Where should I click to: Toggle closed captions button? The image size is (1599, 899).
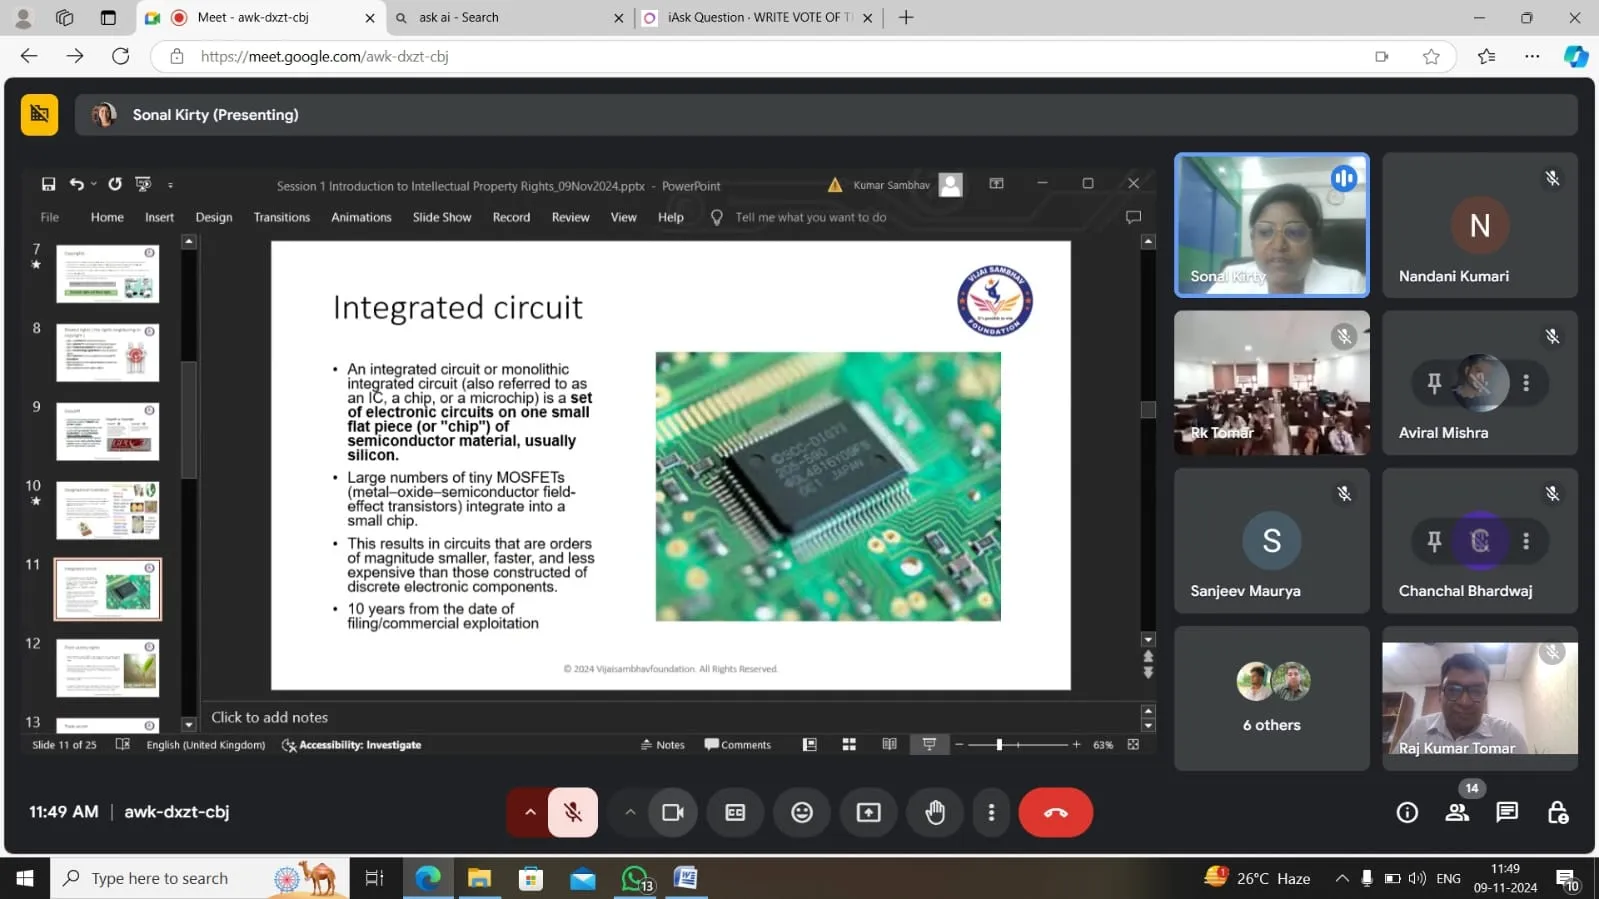click(x=735, y=812)
